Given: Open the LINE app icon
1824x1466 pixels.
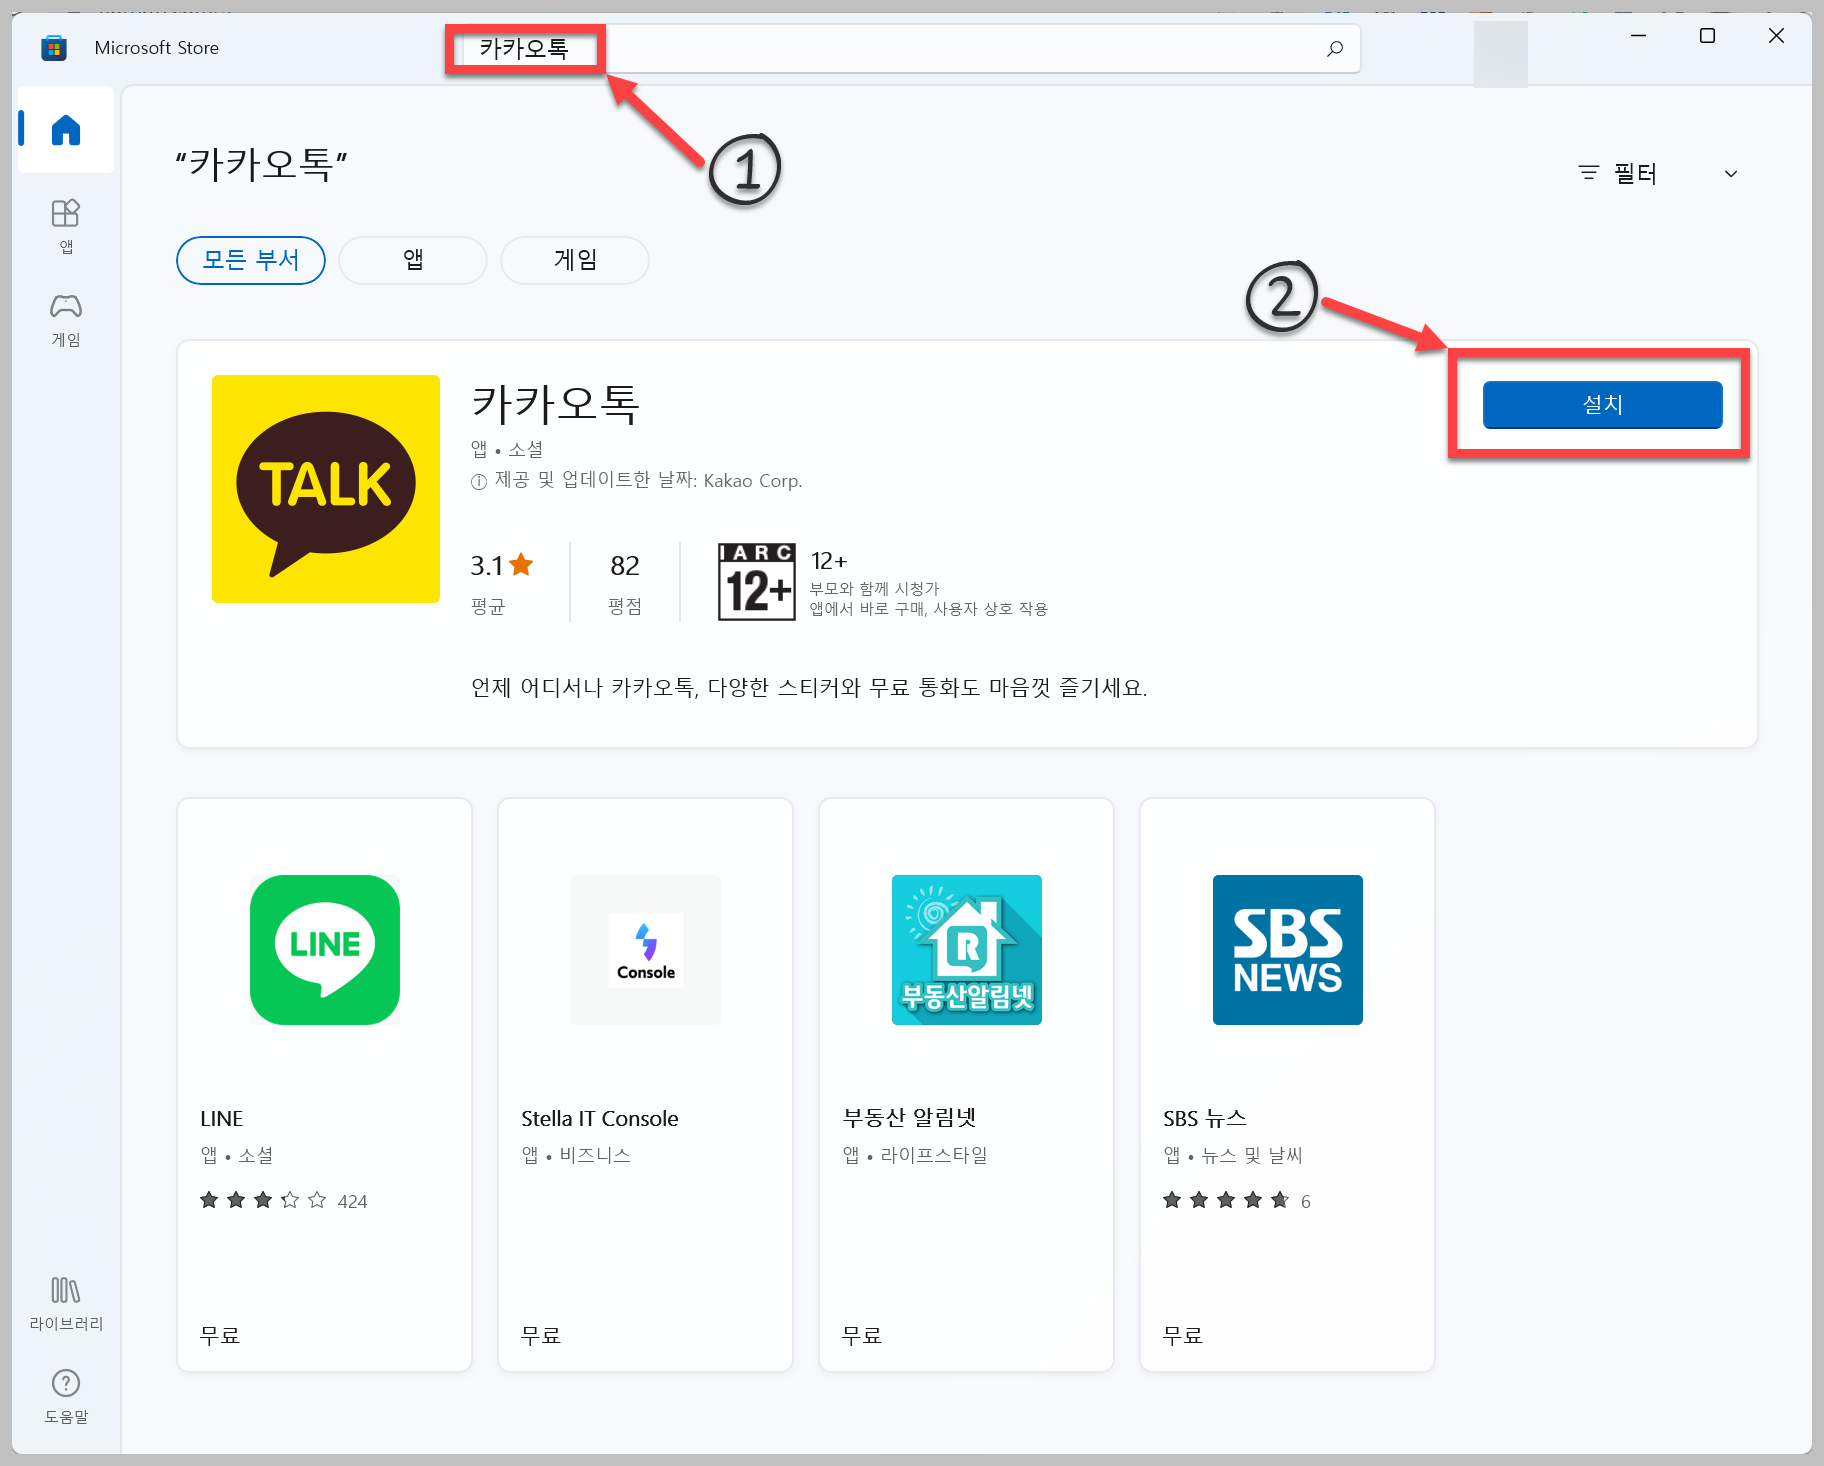Looking at the screenshot, I should pos(325,950).
